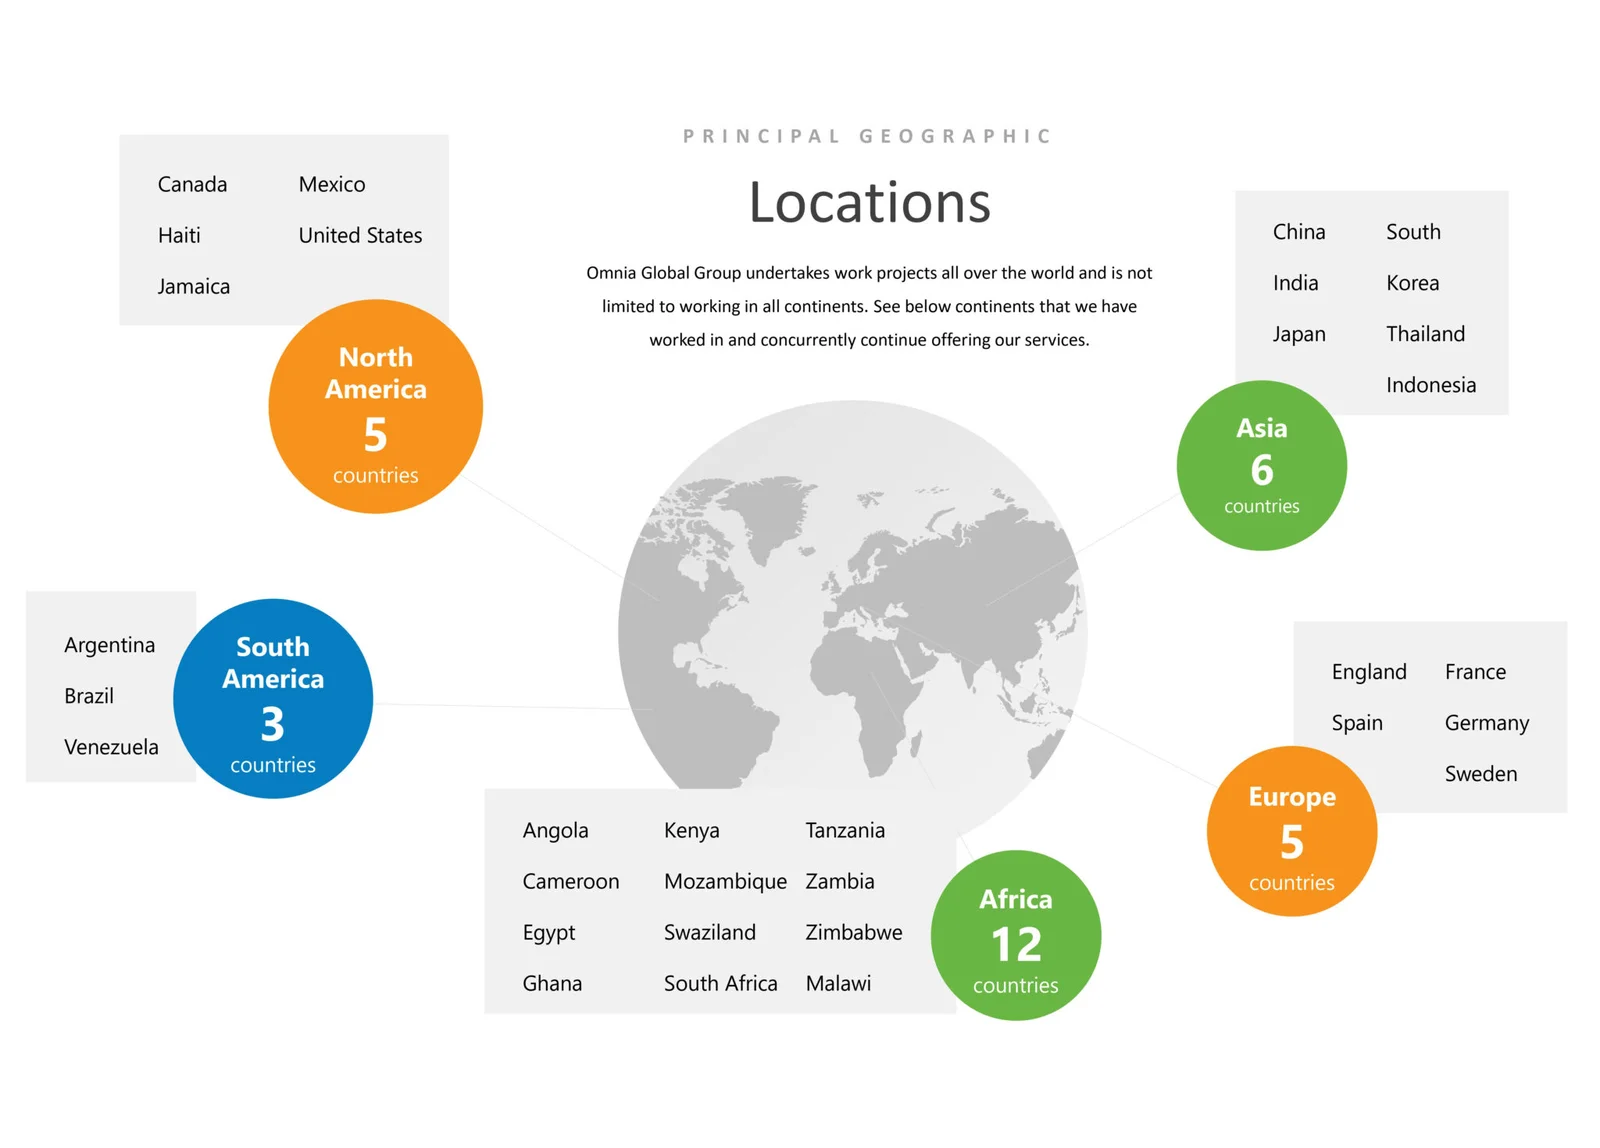Select Sweden in the Europe list
Image resolution: width=1600 pixels, height=1148 pixels.
click(1480, 774)
